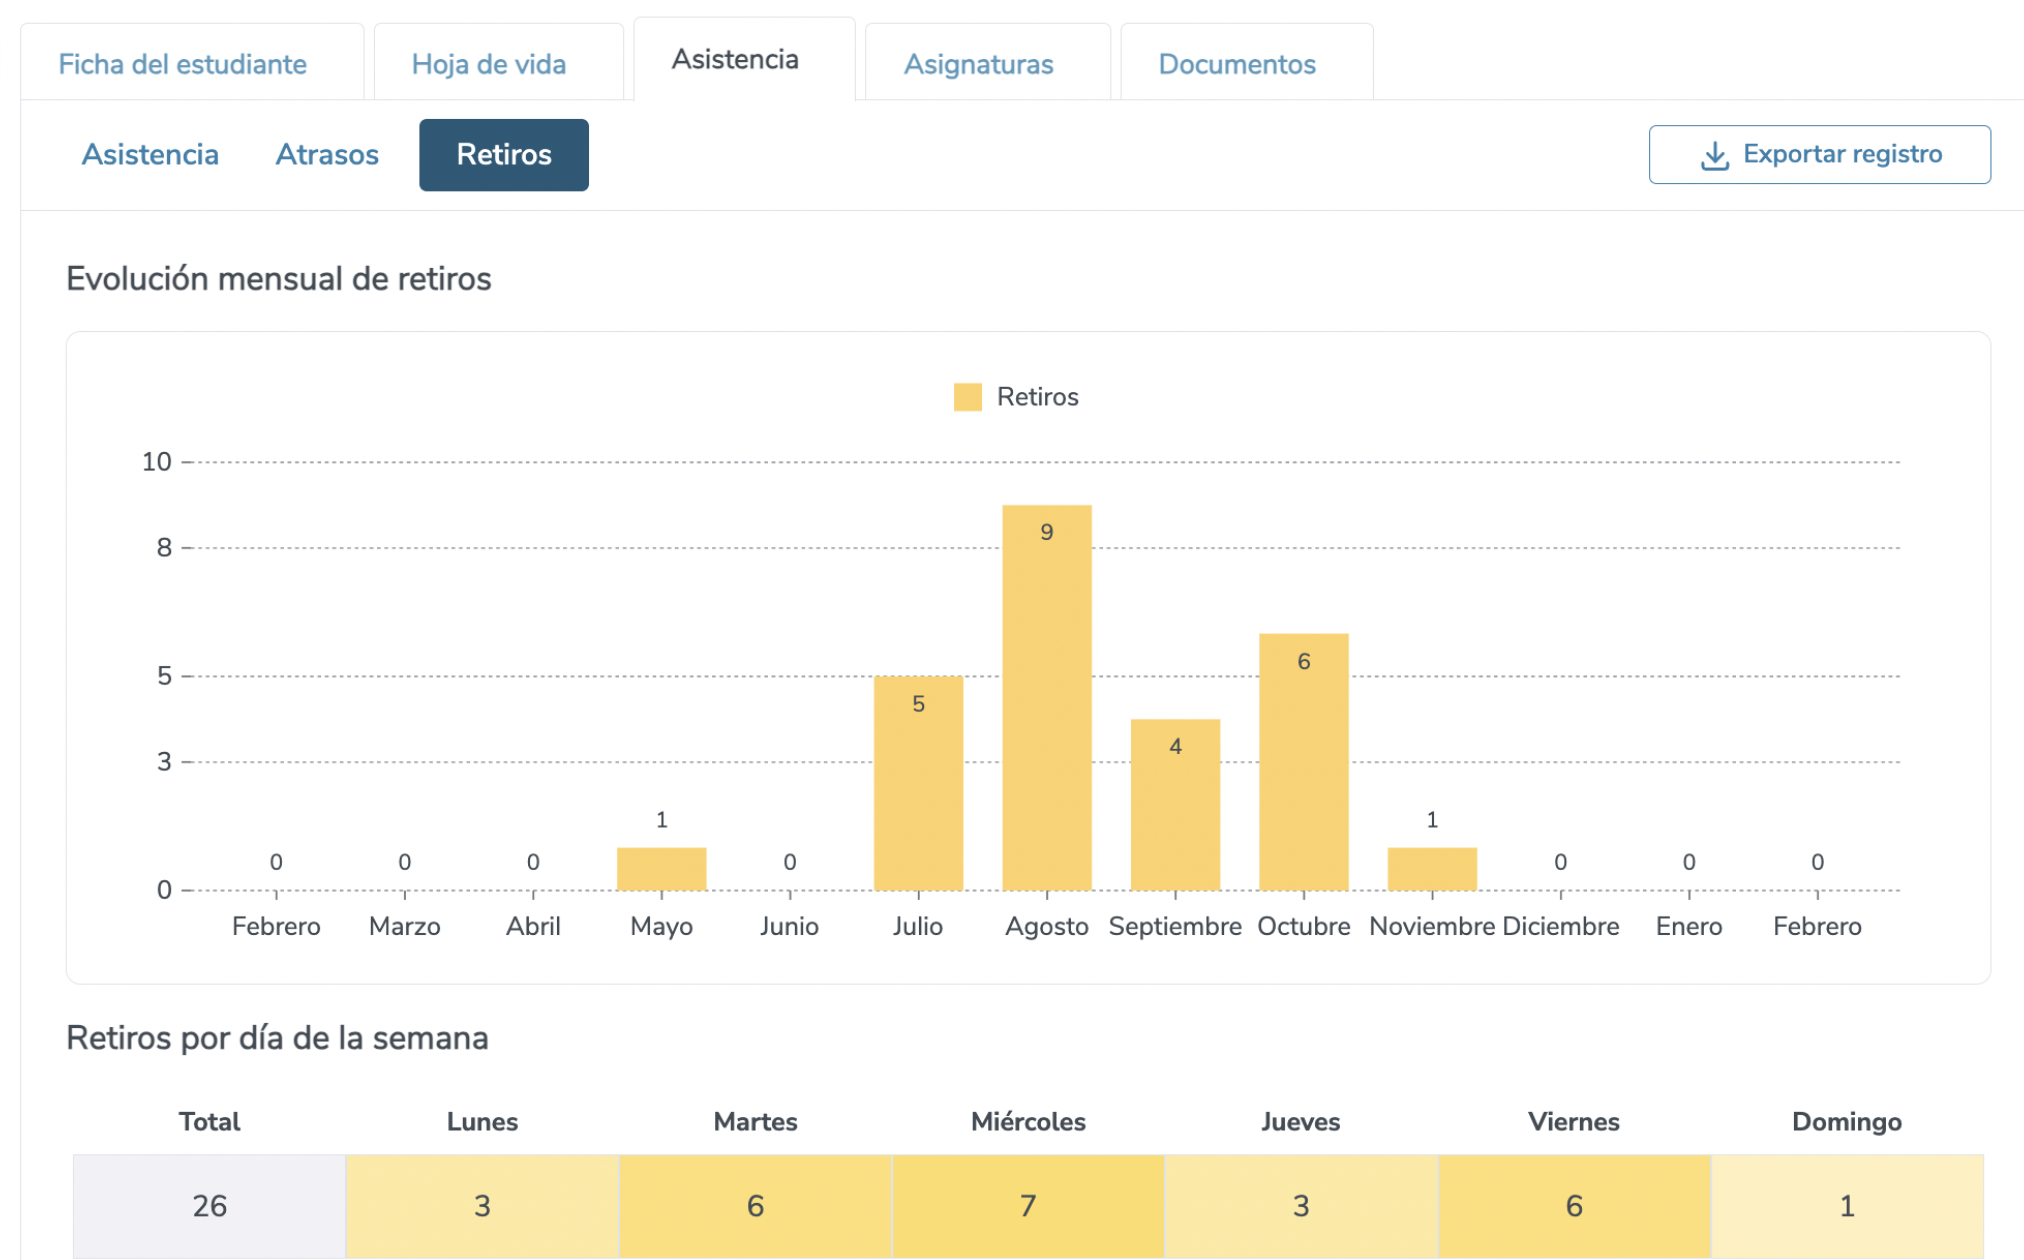Click the small Mayo bar

click(x=661, y=869)
